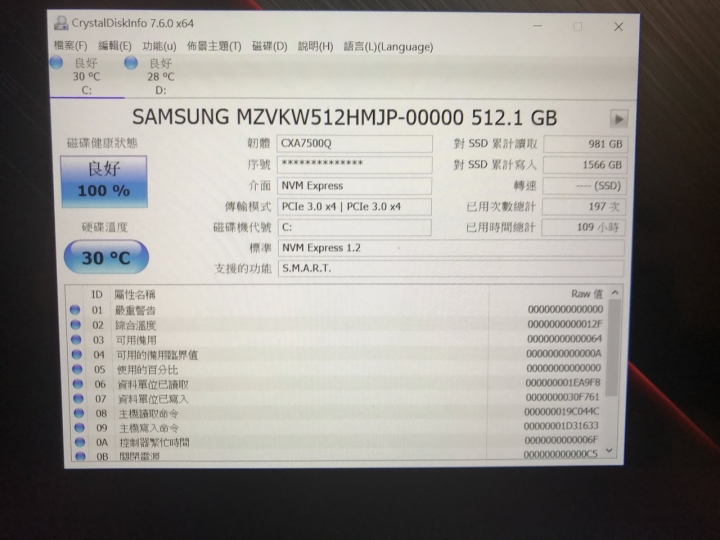Open the 佈景主題(T) menu
Screen dimensions: 720x540
coord(214,46)
